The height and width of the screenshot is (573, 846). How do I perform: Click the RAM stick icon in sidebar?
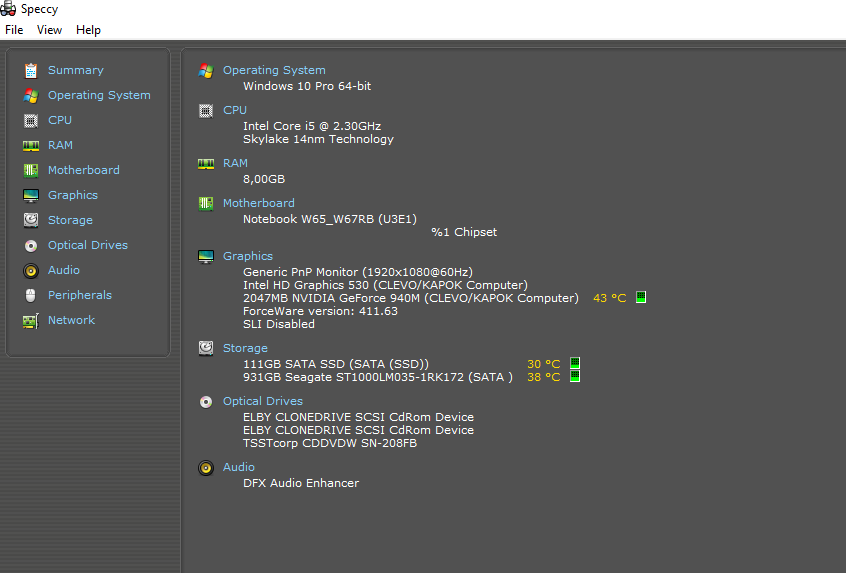tap(31, 145)
